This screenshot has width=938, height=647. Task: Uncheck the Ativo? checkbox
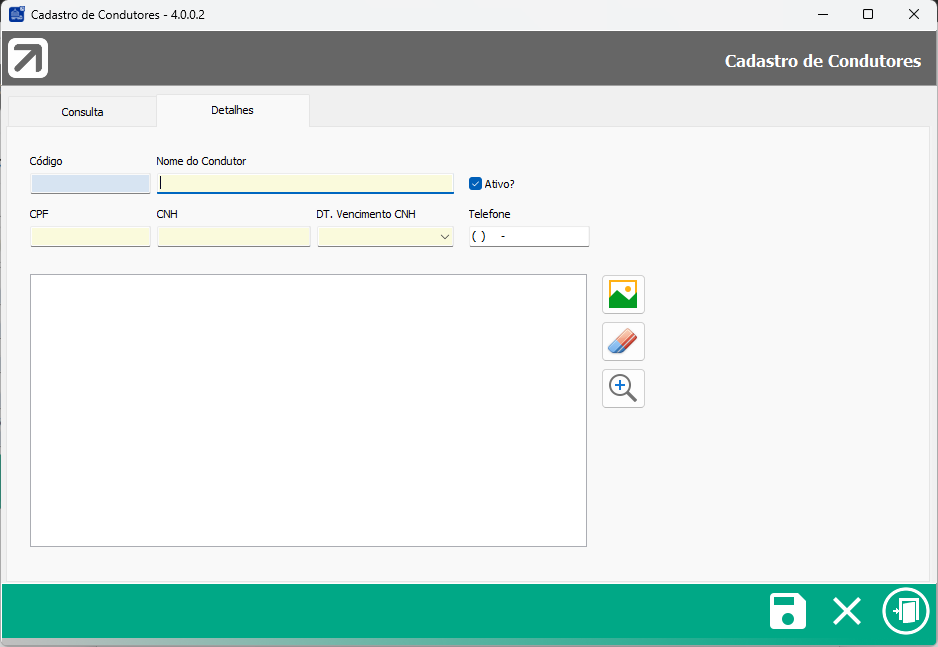(x=476, y=184)
